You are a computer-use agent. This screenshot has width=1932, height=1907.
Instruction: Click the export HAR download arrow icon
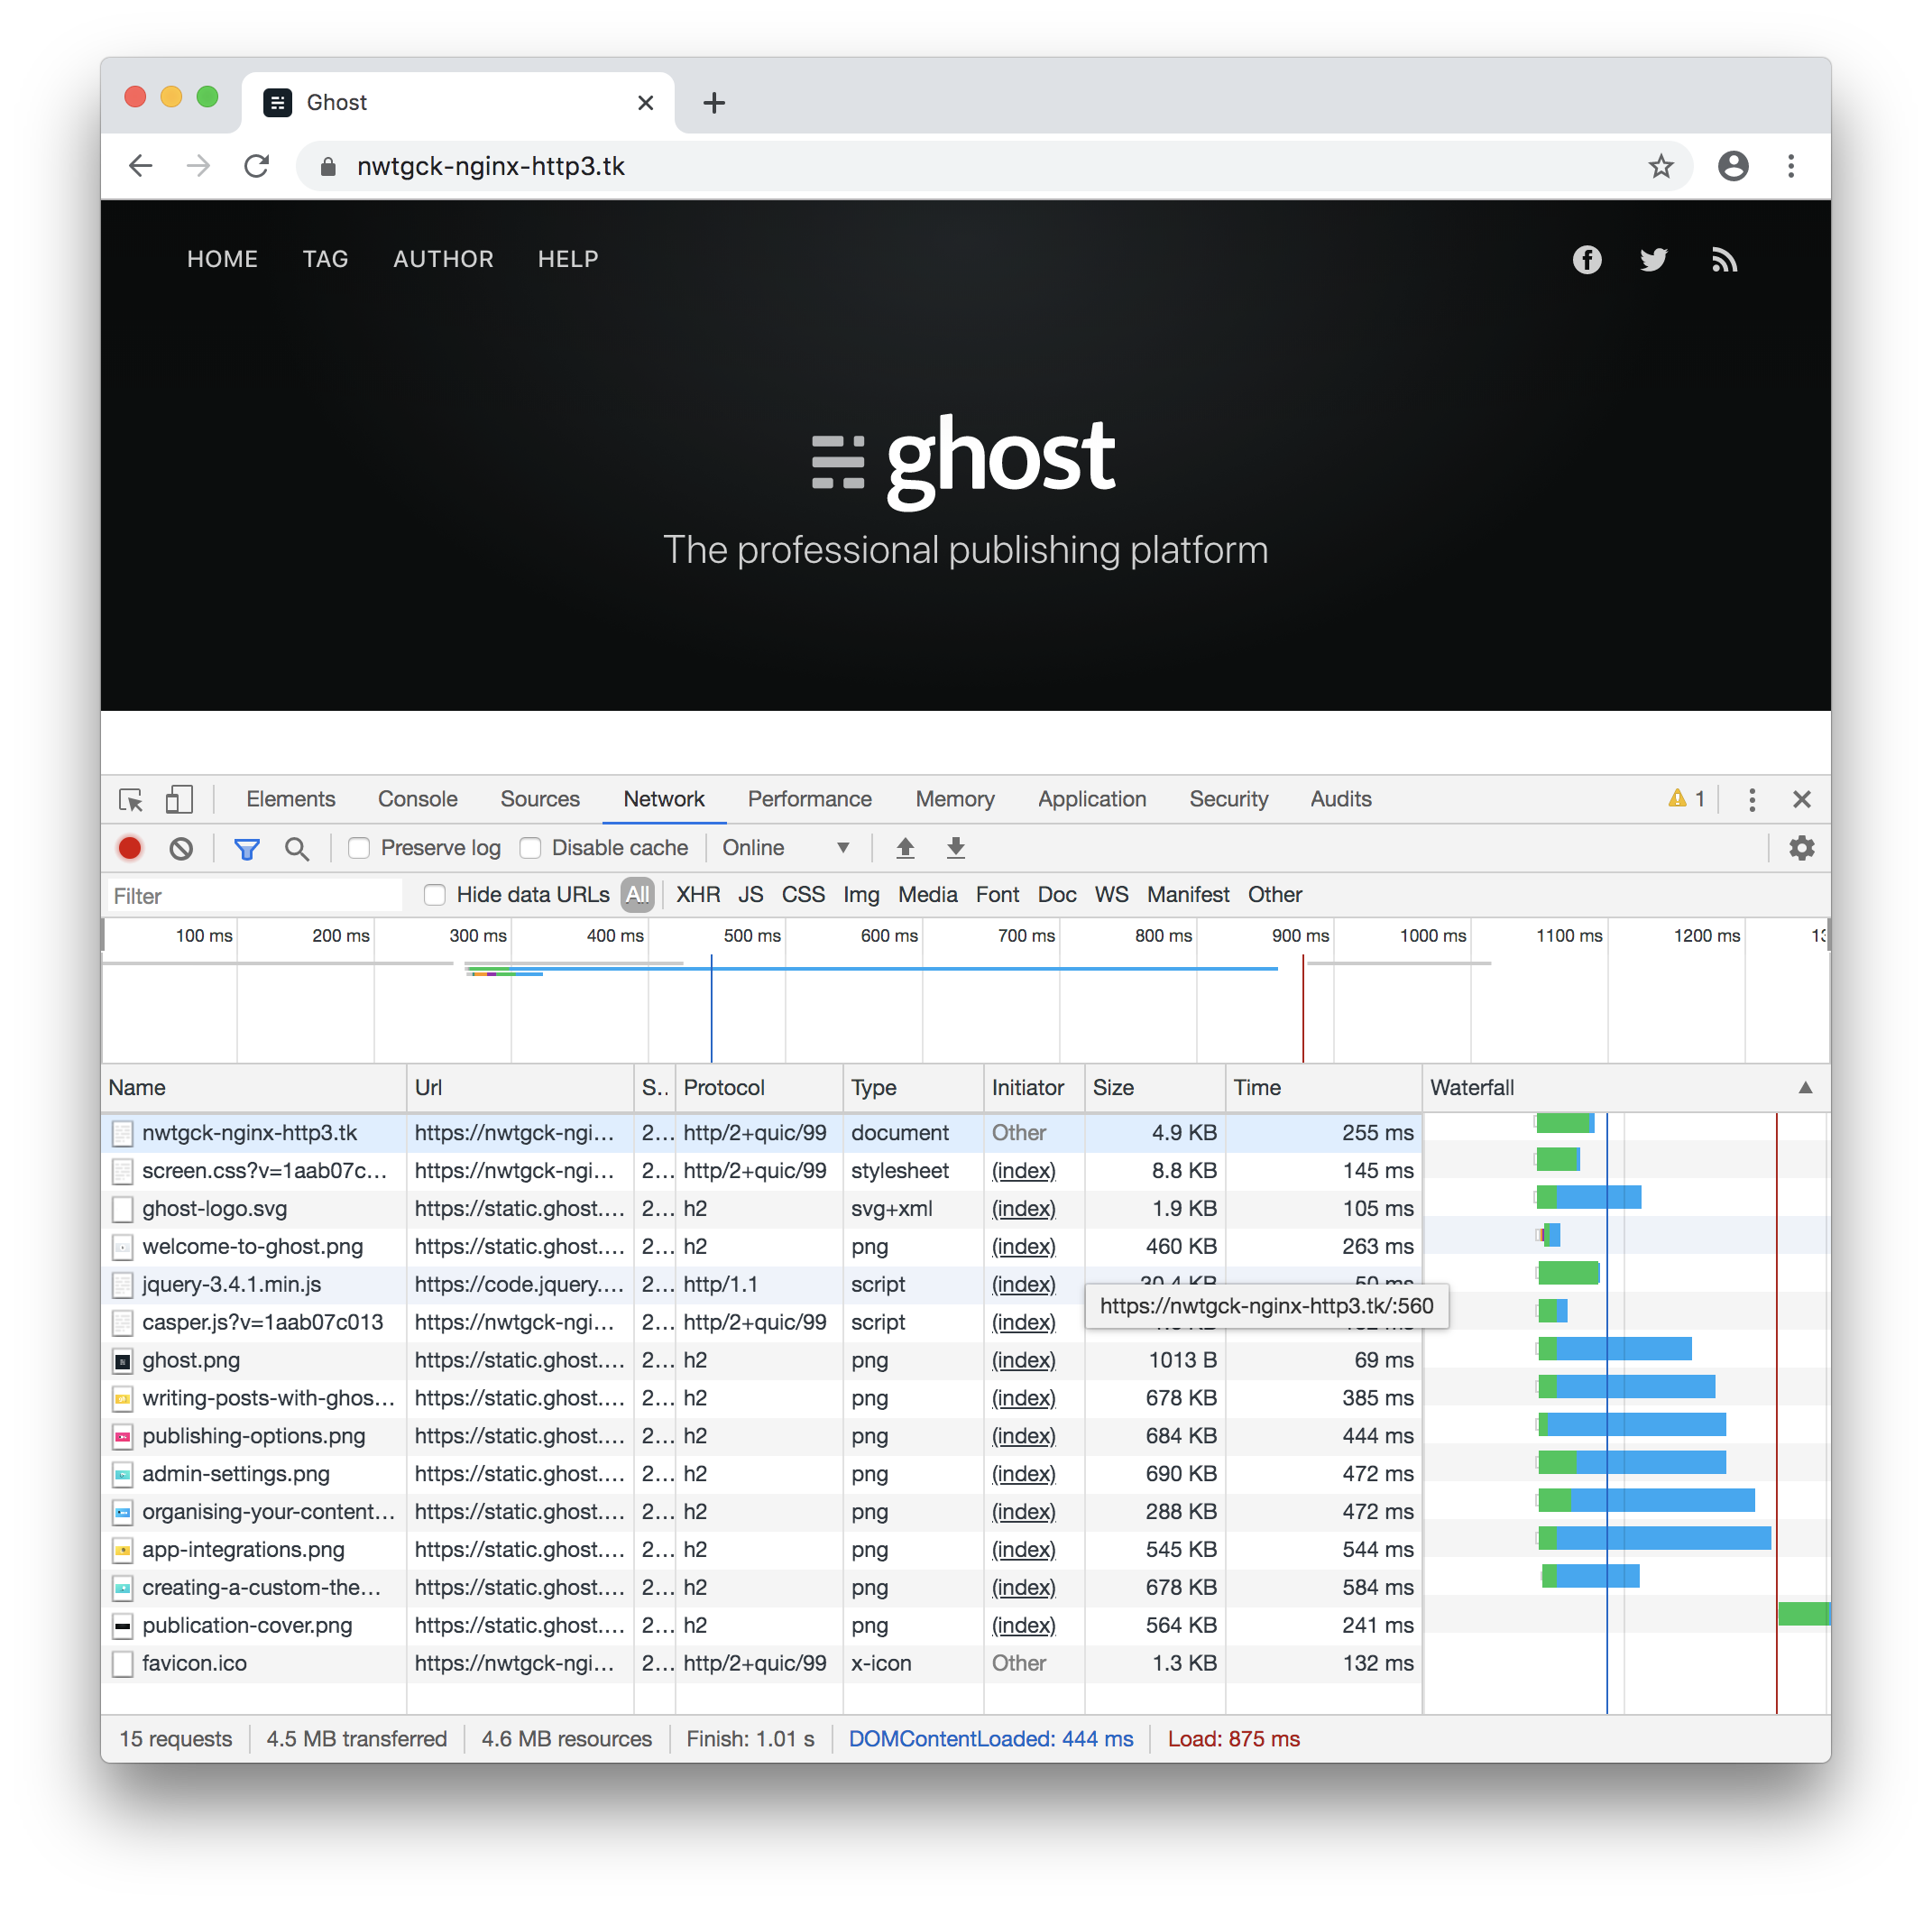tap(956, 848)
